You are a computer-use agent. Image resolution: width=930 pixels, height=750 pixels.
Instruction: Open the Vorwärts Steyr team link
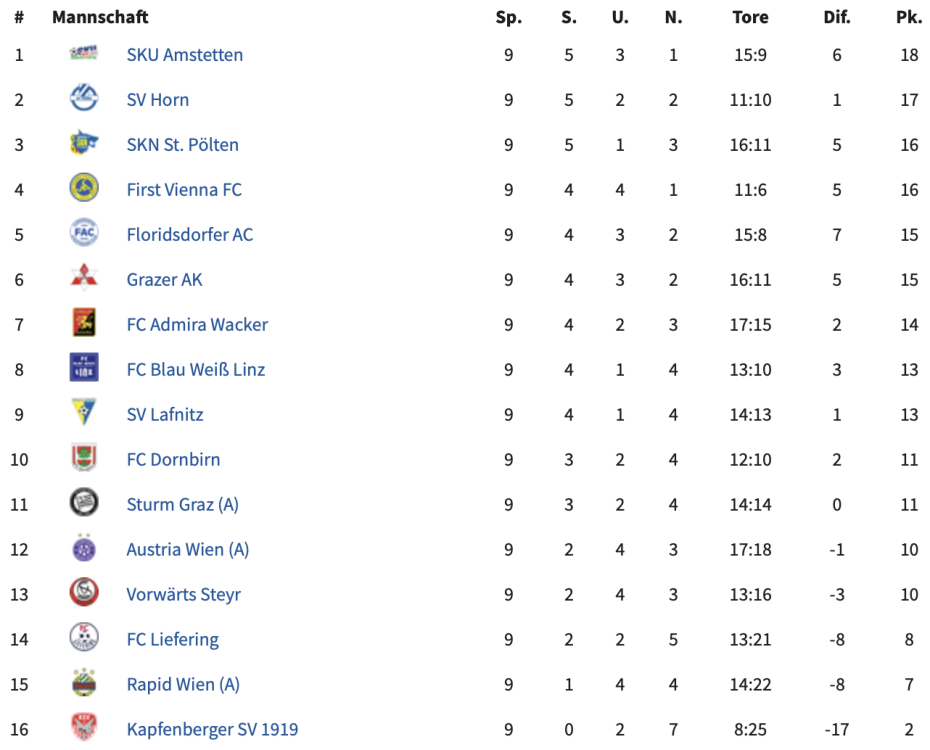pos(183,594)
